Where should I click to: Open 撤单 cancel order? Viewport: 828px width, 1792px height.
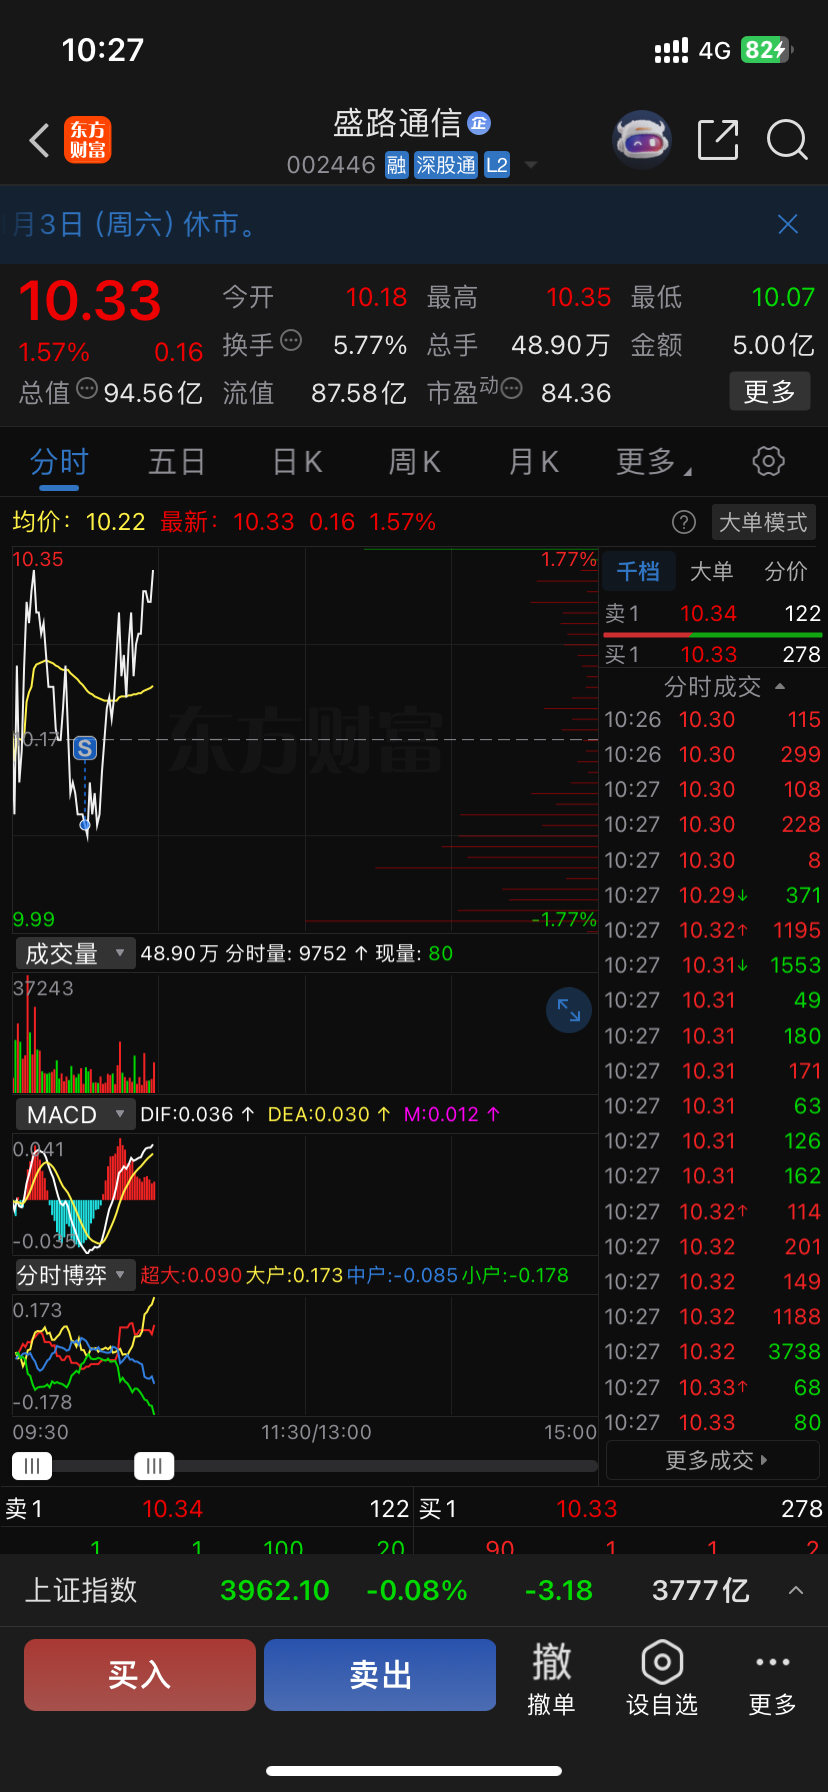click(551, 1678)
